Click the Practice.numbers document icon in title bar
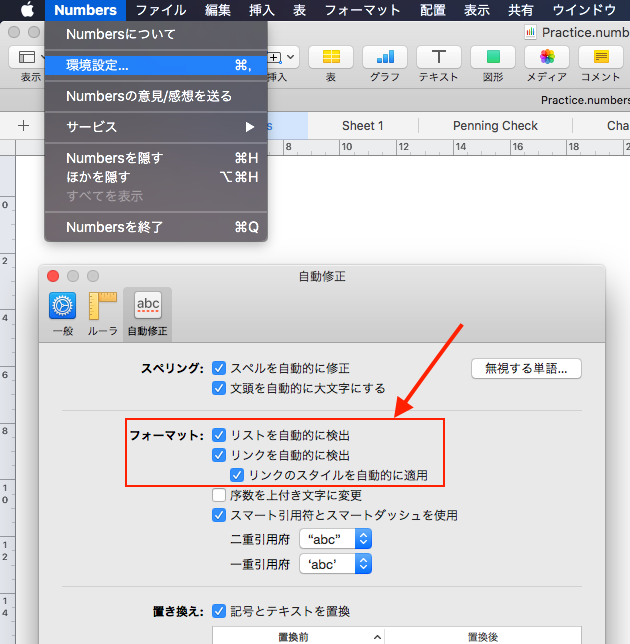 (530, 32)
